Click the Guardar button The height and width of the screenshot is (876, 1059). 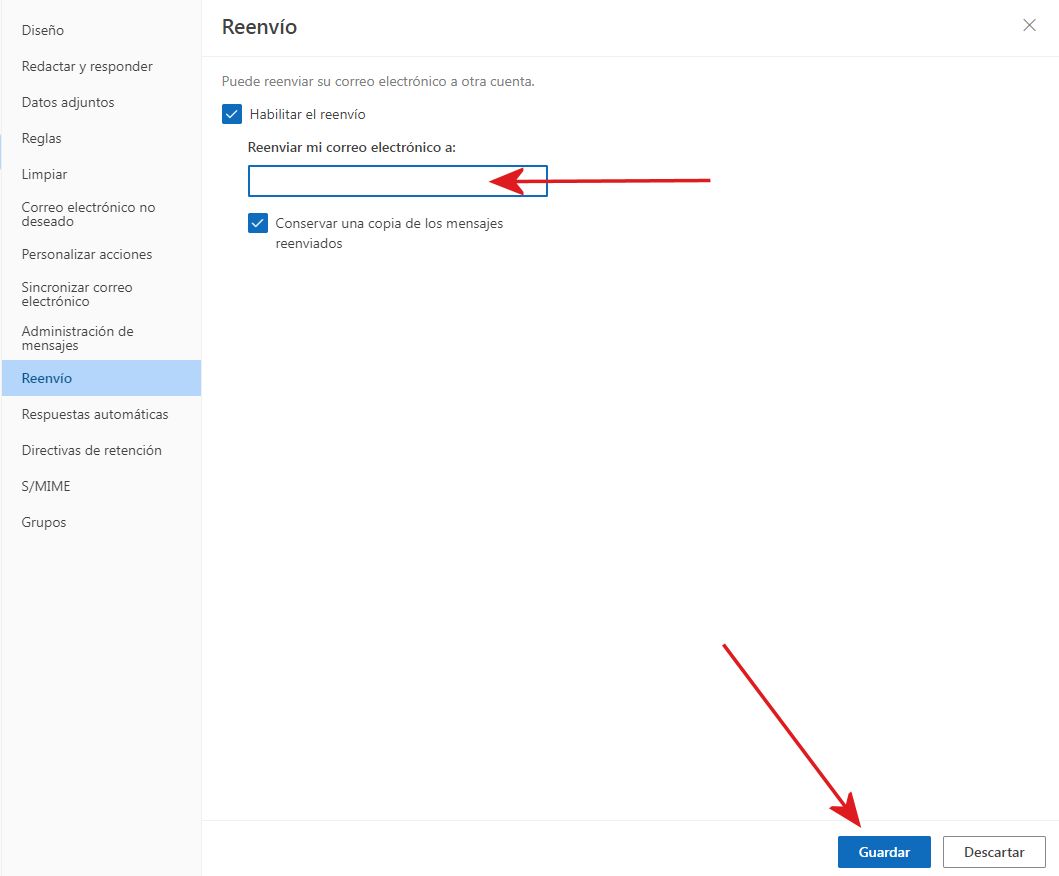884,852
